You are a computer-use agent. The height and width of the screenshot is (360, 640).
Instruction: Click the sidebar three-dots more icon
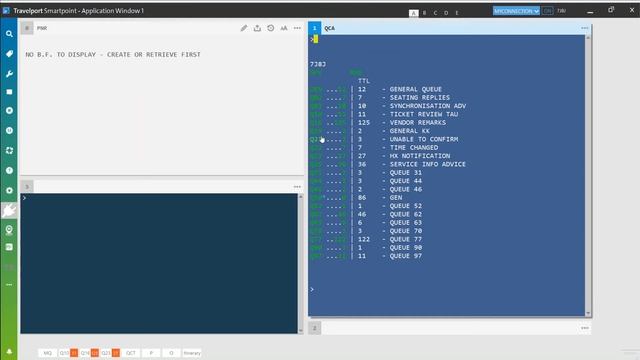pyautogui.click(x=9, y=284)
